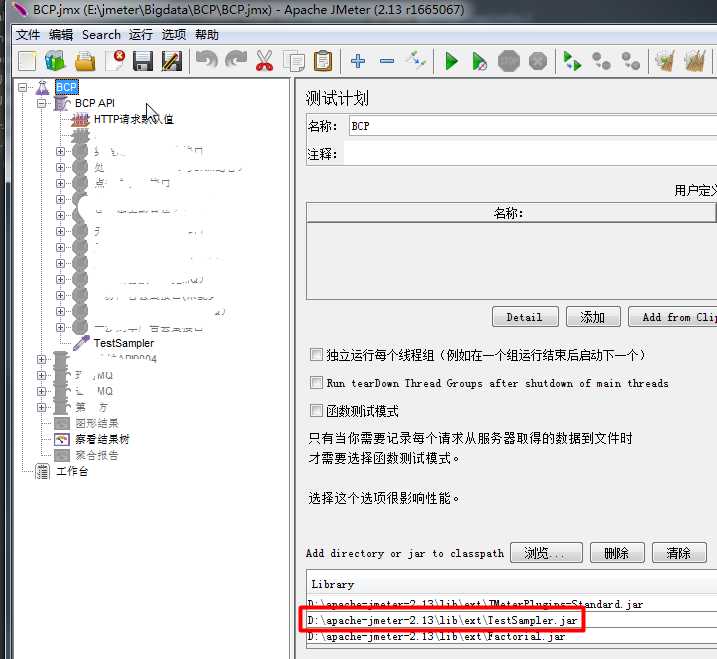Screen dimensions: 717x659
Task: Open the 选项 menu
Action: pos(174,35)
